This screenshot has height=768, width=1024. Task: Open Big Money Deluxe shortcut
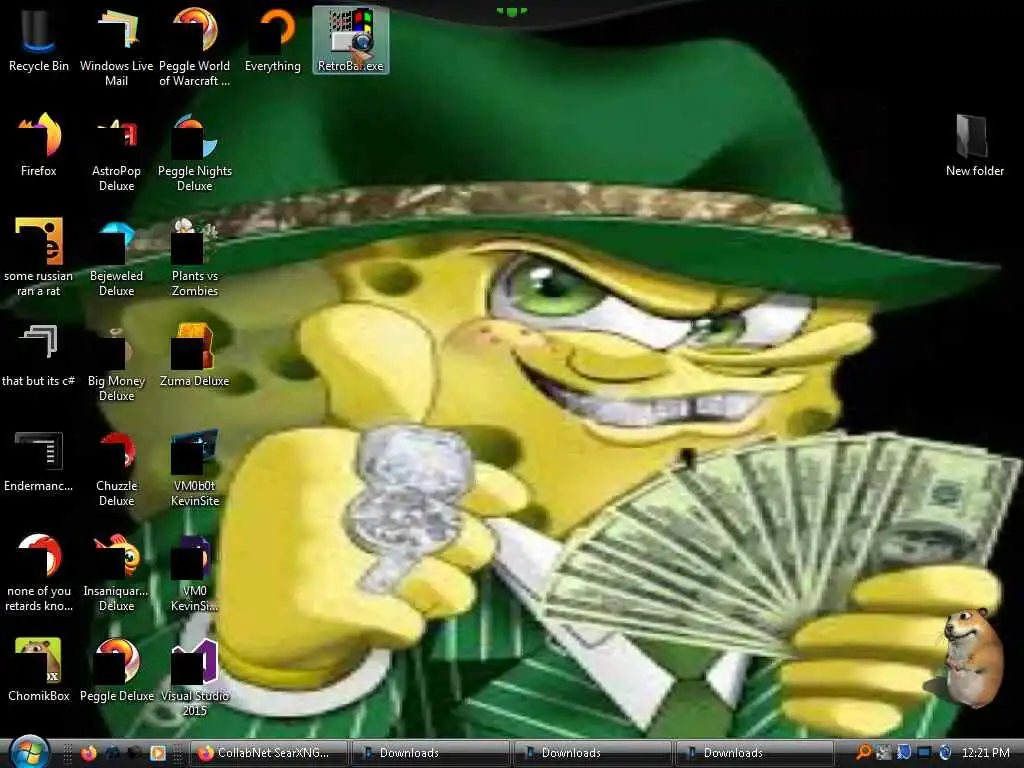pos(116,362)
